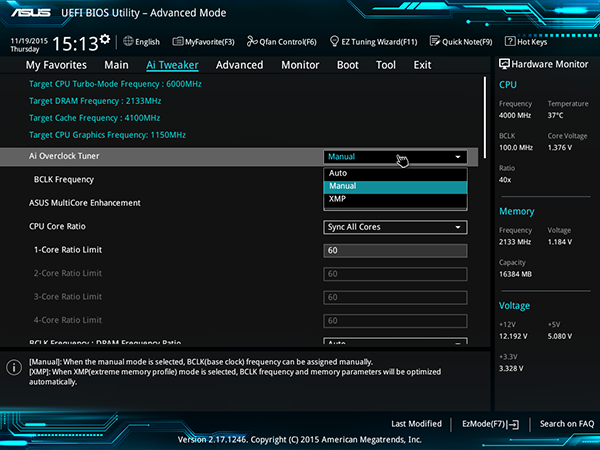
Task: Click the 3-Core Ratio Limit field
Action: (395, 297)
